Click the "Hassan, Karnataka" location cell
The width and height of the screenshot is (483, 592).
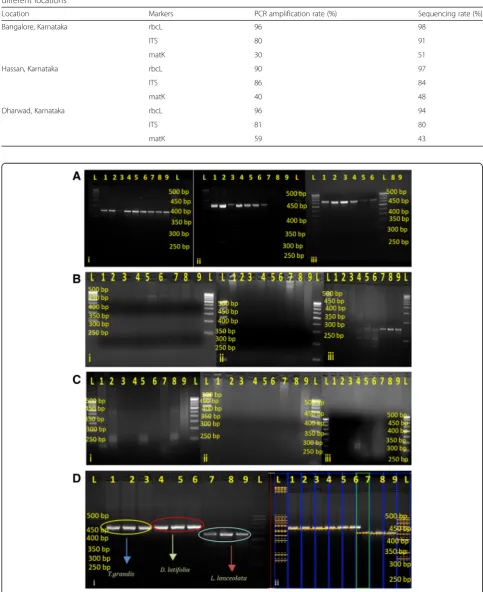30,69
